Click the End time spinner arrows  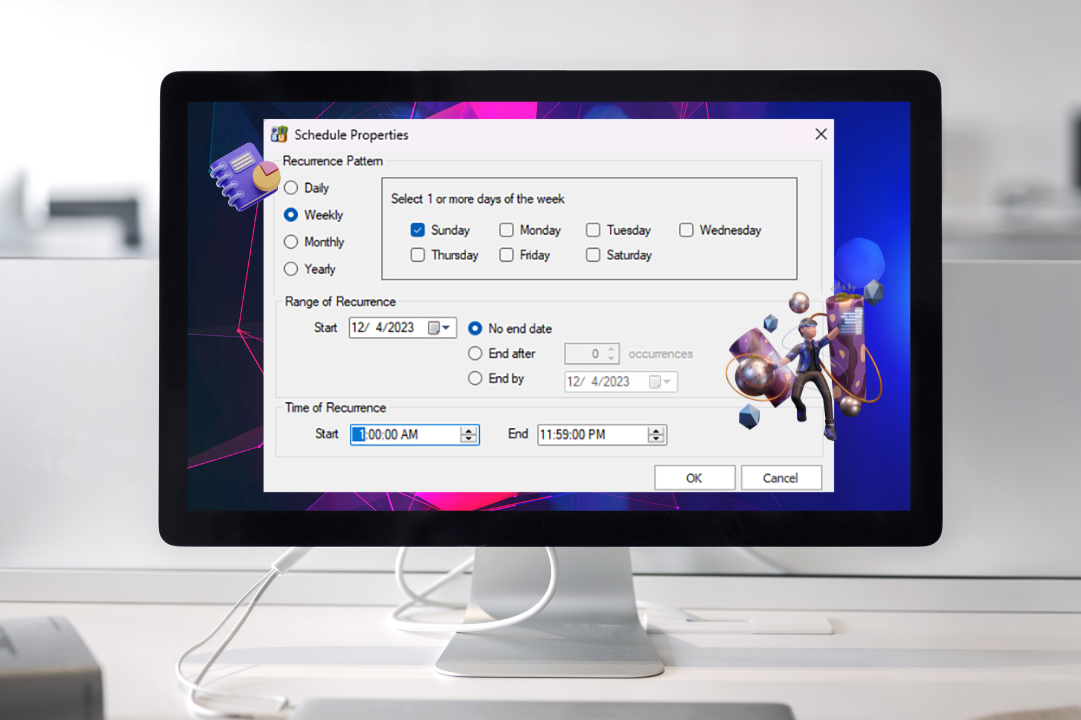(656, 435)
